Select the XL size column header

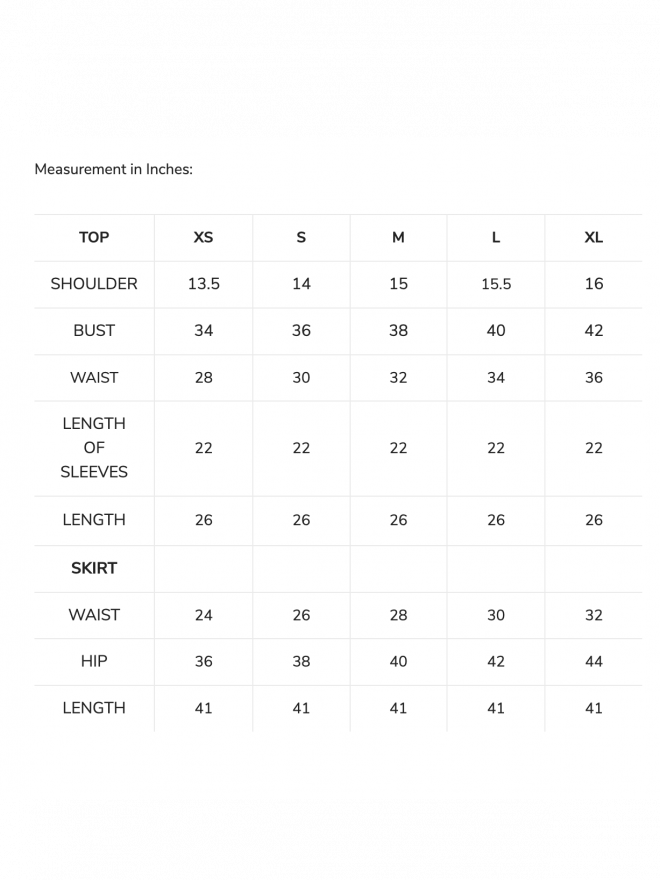594,237
